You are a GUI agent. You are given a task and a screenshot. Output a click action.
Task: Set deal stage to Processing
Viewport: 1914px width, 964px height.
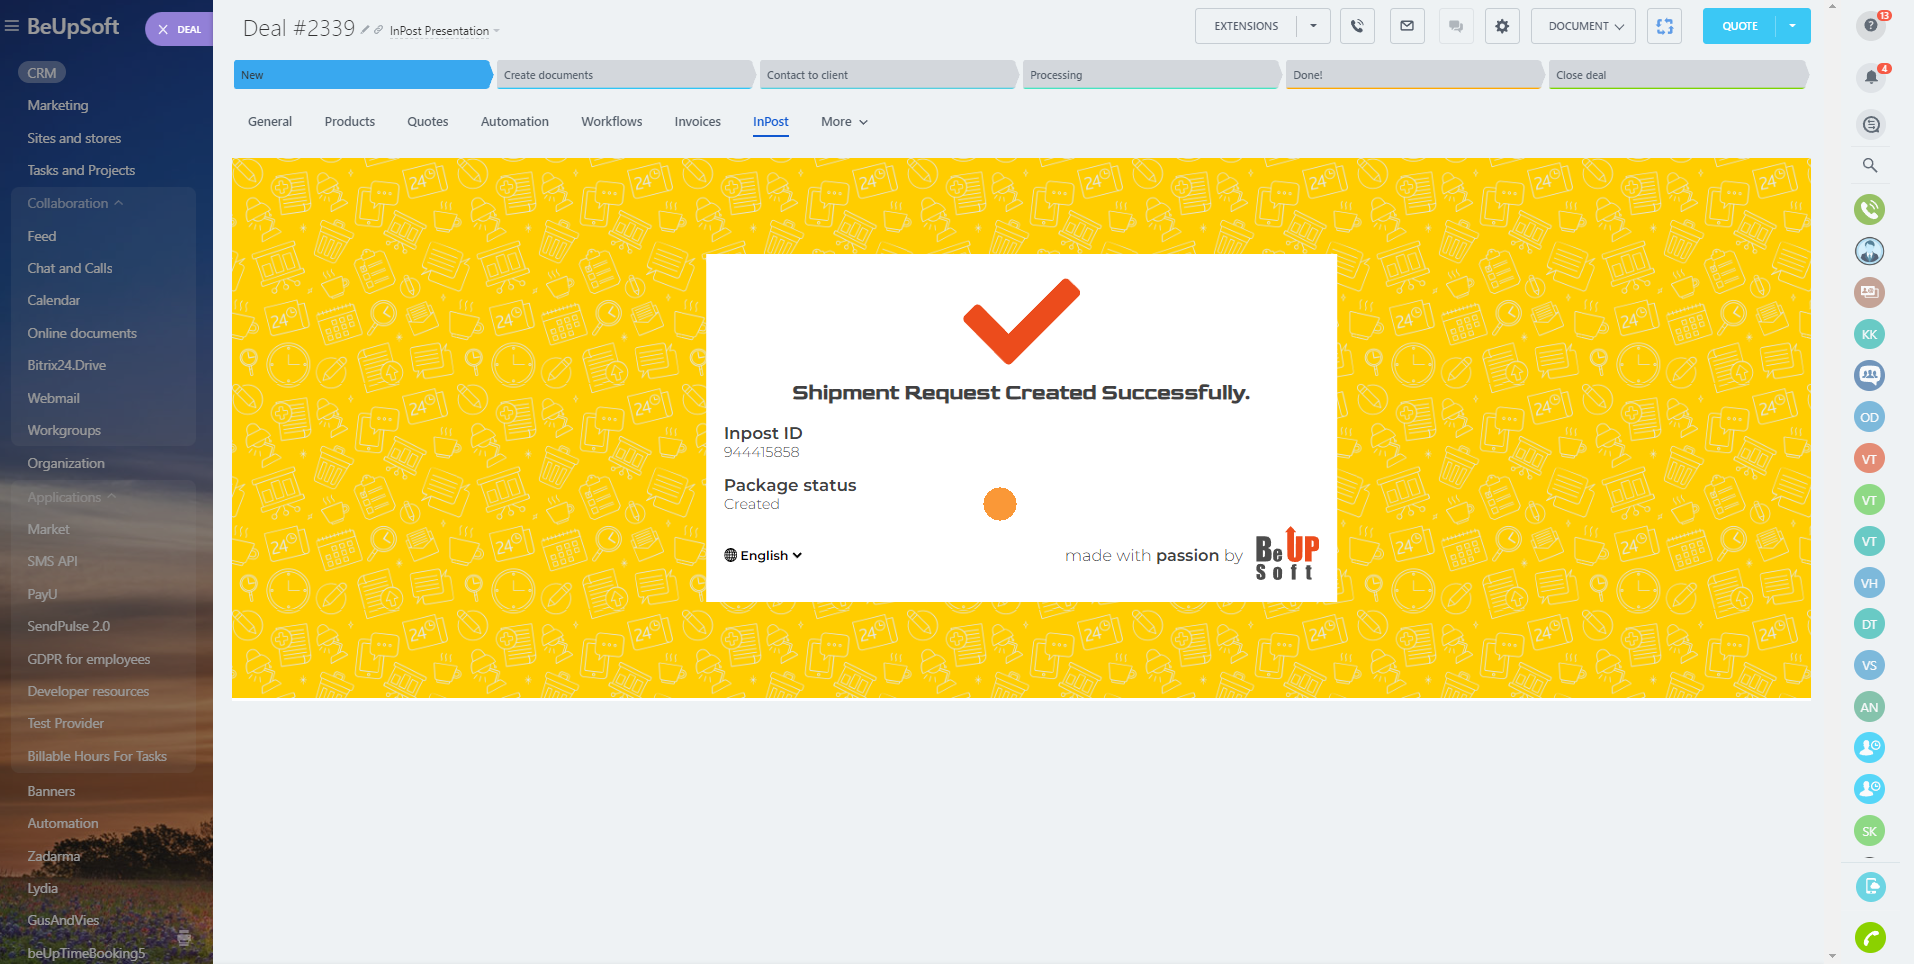[x=1149, y=75]
